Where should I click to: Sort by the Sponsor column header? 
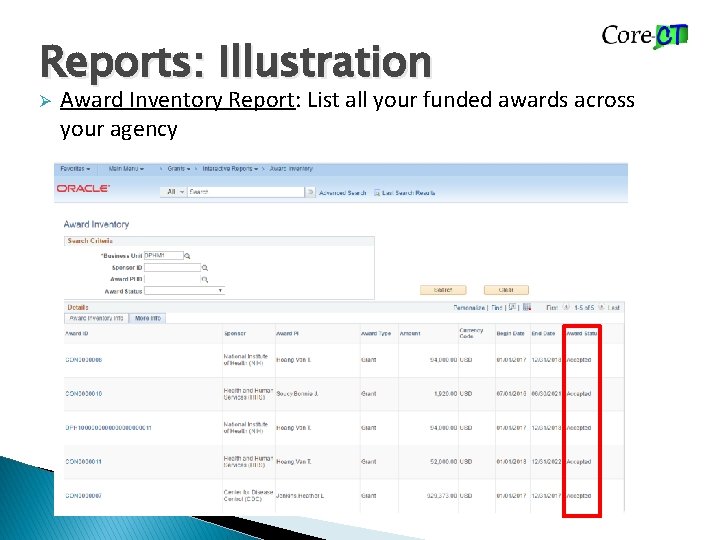click(x=235, y=333)
